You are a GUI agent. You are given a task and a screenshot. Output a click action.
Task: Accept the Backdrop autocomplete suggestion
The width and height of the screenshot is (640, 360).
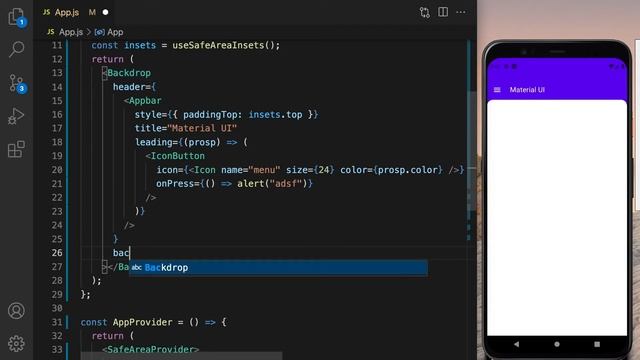pyautogui.click(x=278, y=268)
